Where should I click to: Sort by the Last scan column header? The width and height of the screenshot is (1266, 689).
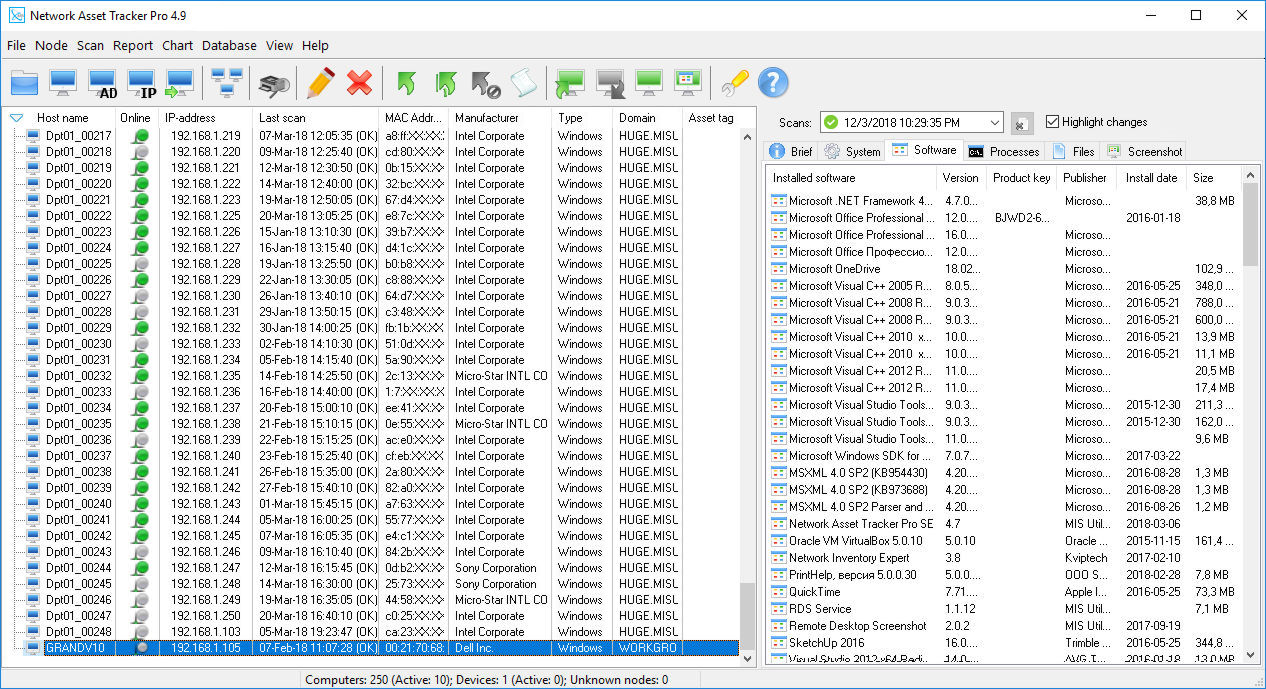pos(315,118)
